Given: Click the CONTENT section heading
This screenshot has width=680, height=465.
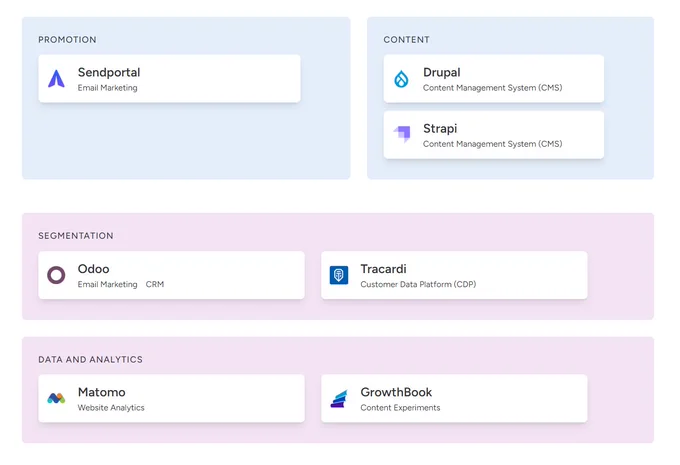Looking at the screenshot, I should pos(406,39).
